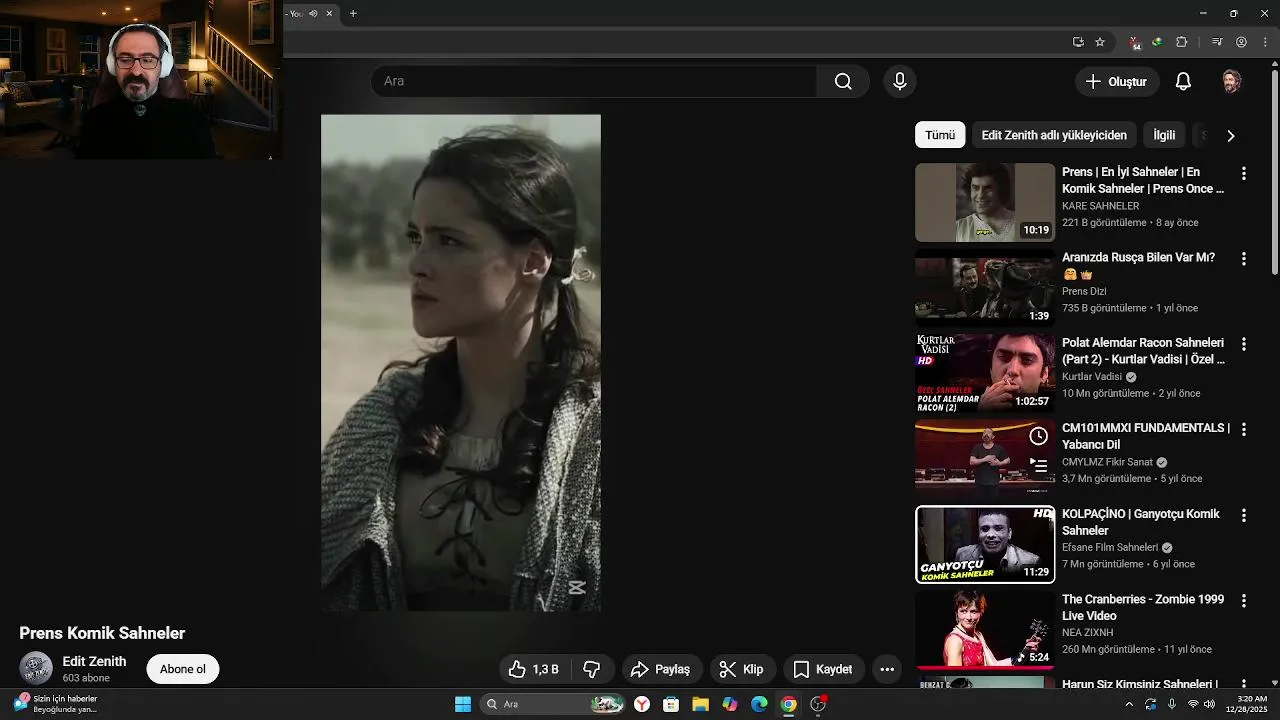Share the video using Paylaş
This screenshot has width=1280, height=720.
click(x=661, y=669)
